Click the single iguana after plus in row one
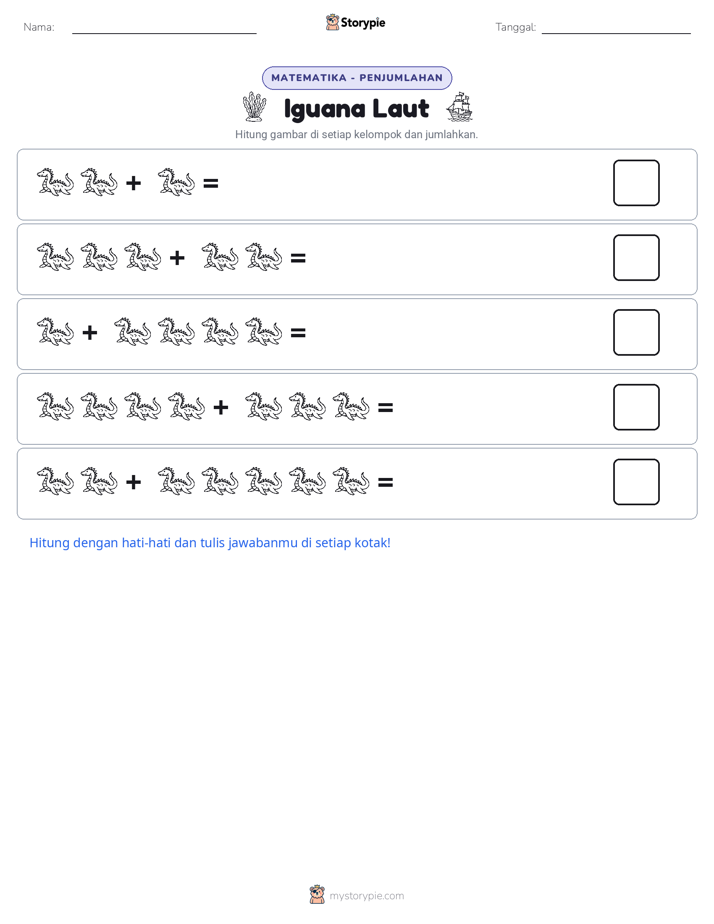714x924 pixels. (176, 182)
